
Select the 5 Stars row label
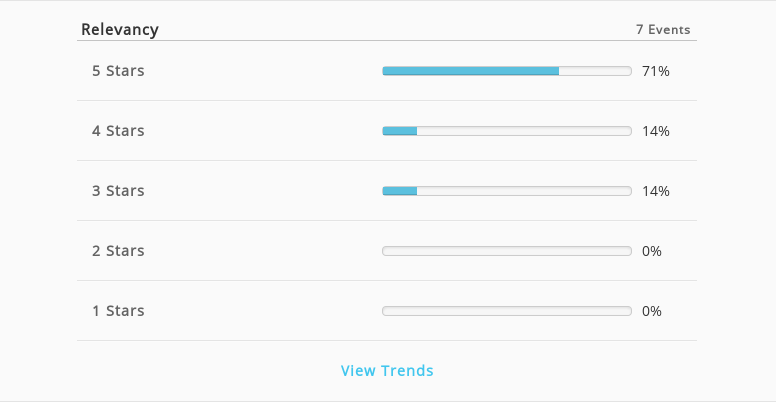pyautogui.click(x=118, y=71)
